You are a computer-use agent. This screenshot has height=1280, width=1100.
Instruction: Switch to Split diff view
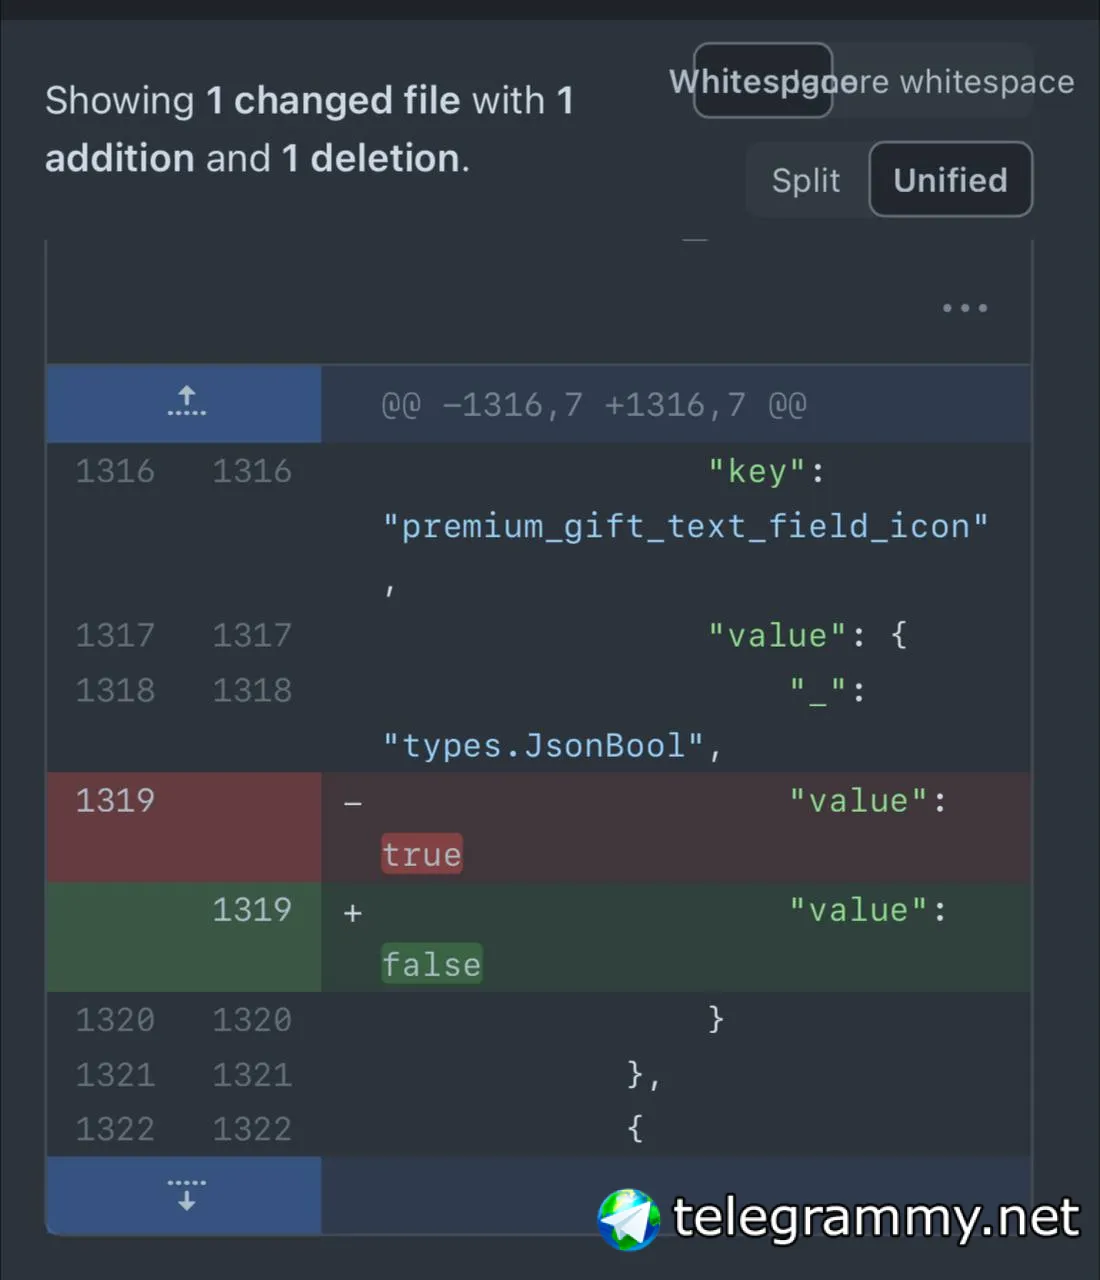(x=806, y=180)
